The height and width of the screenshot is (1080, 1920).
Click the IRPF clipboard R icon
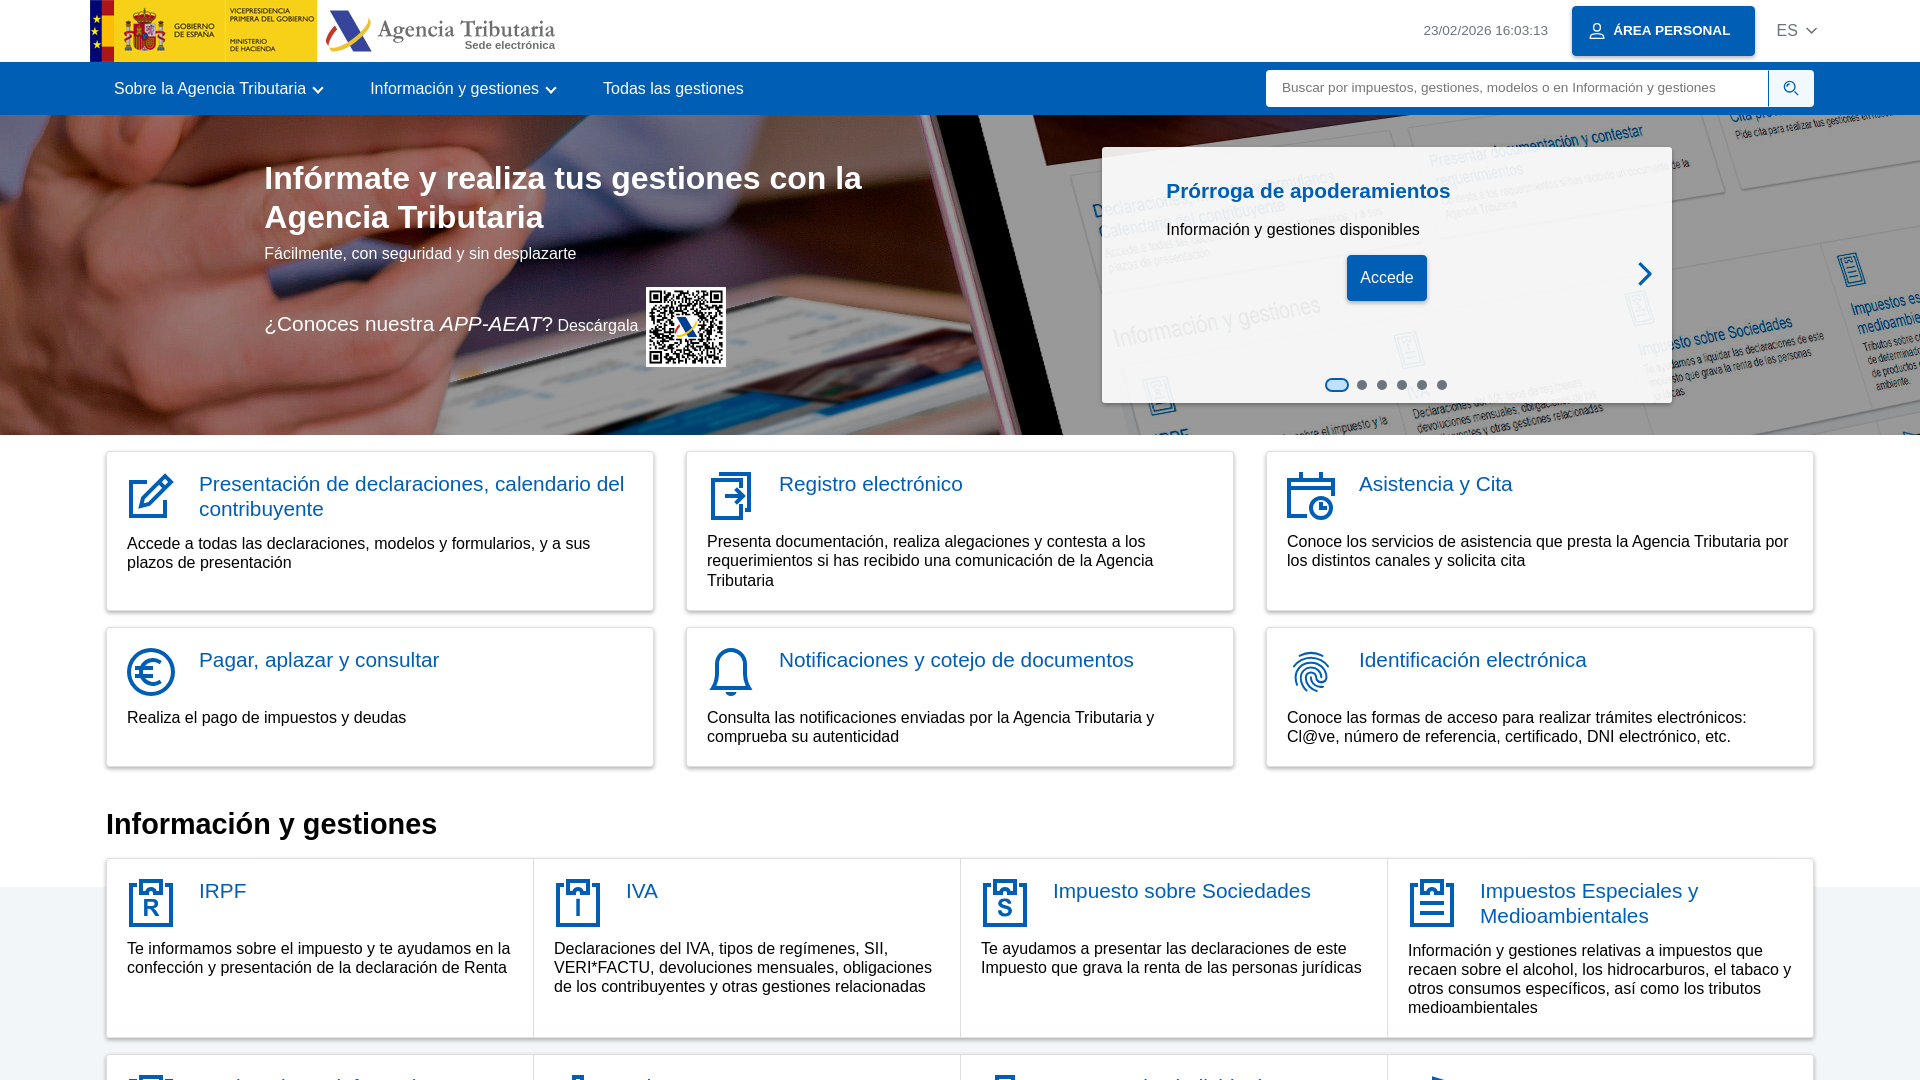151,903
